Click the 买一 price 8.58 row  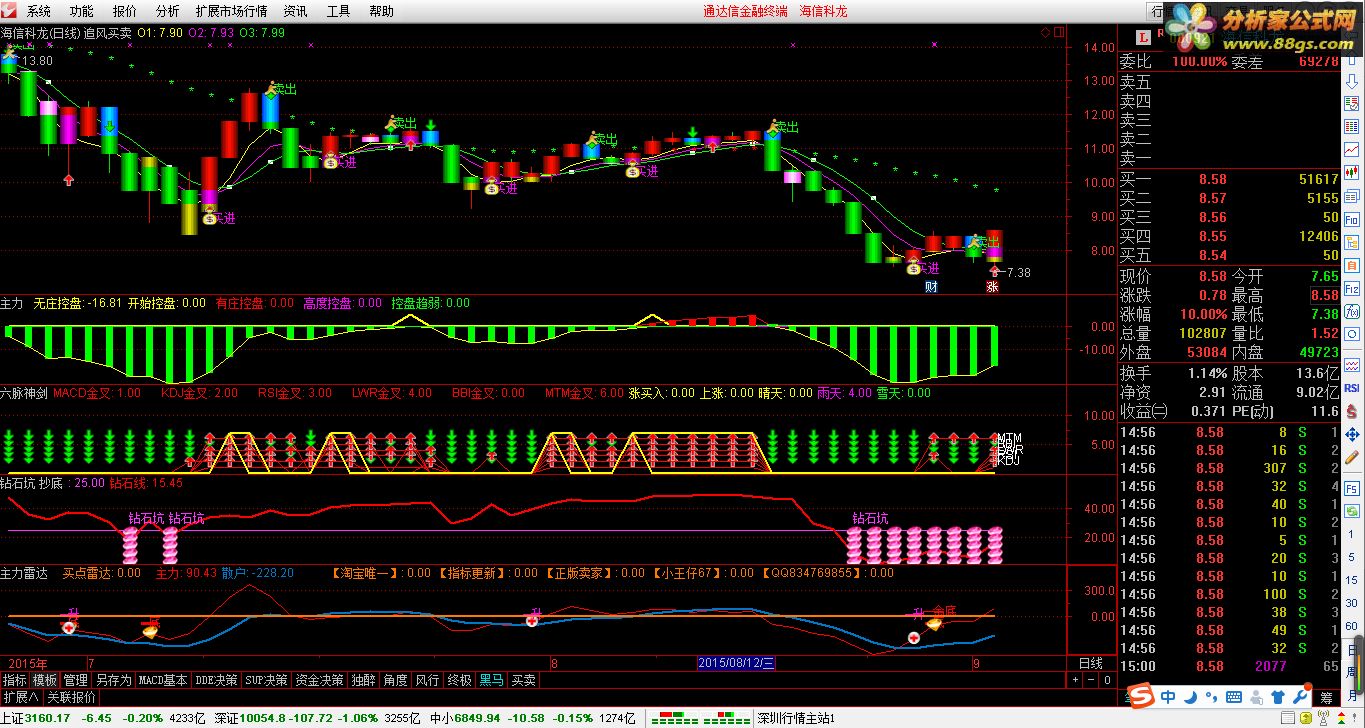1228,179
